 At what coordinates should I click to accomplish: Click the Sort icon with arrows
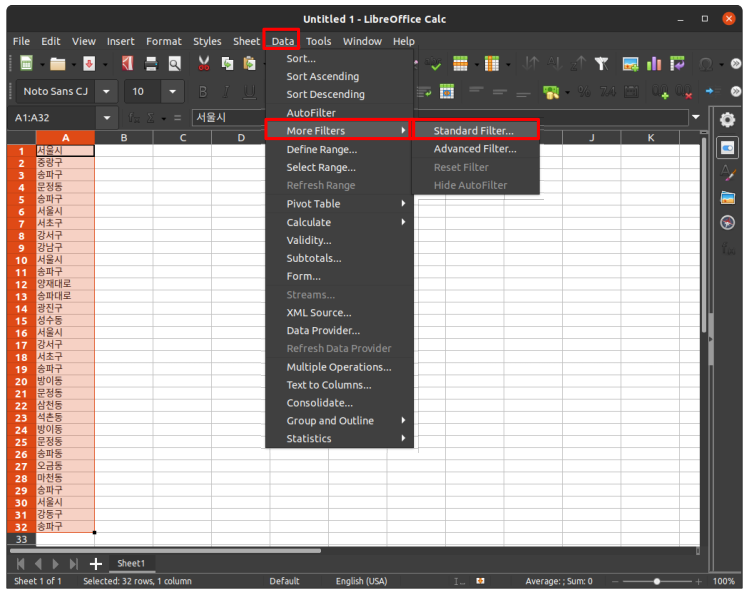click(531, 64)
